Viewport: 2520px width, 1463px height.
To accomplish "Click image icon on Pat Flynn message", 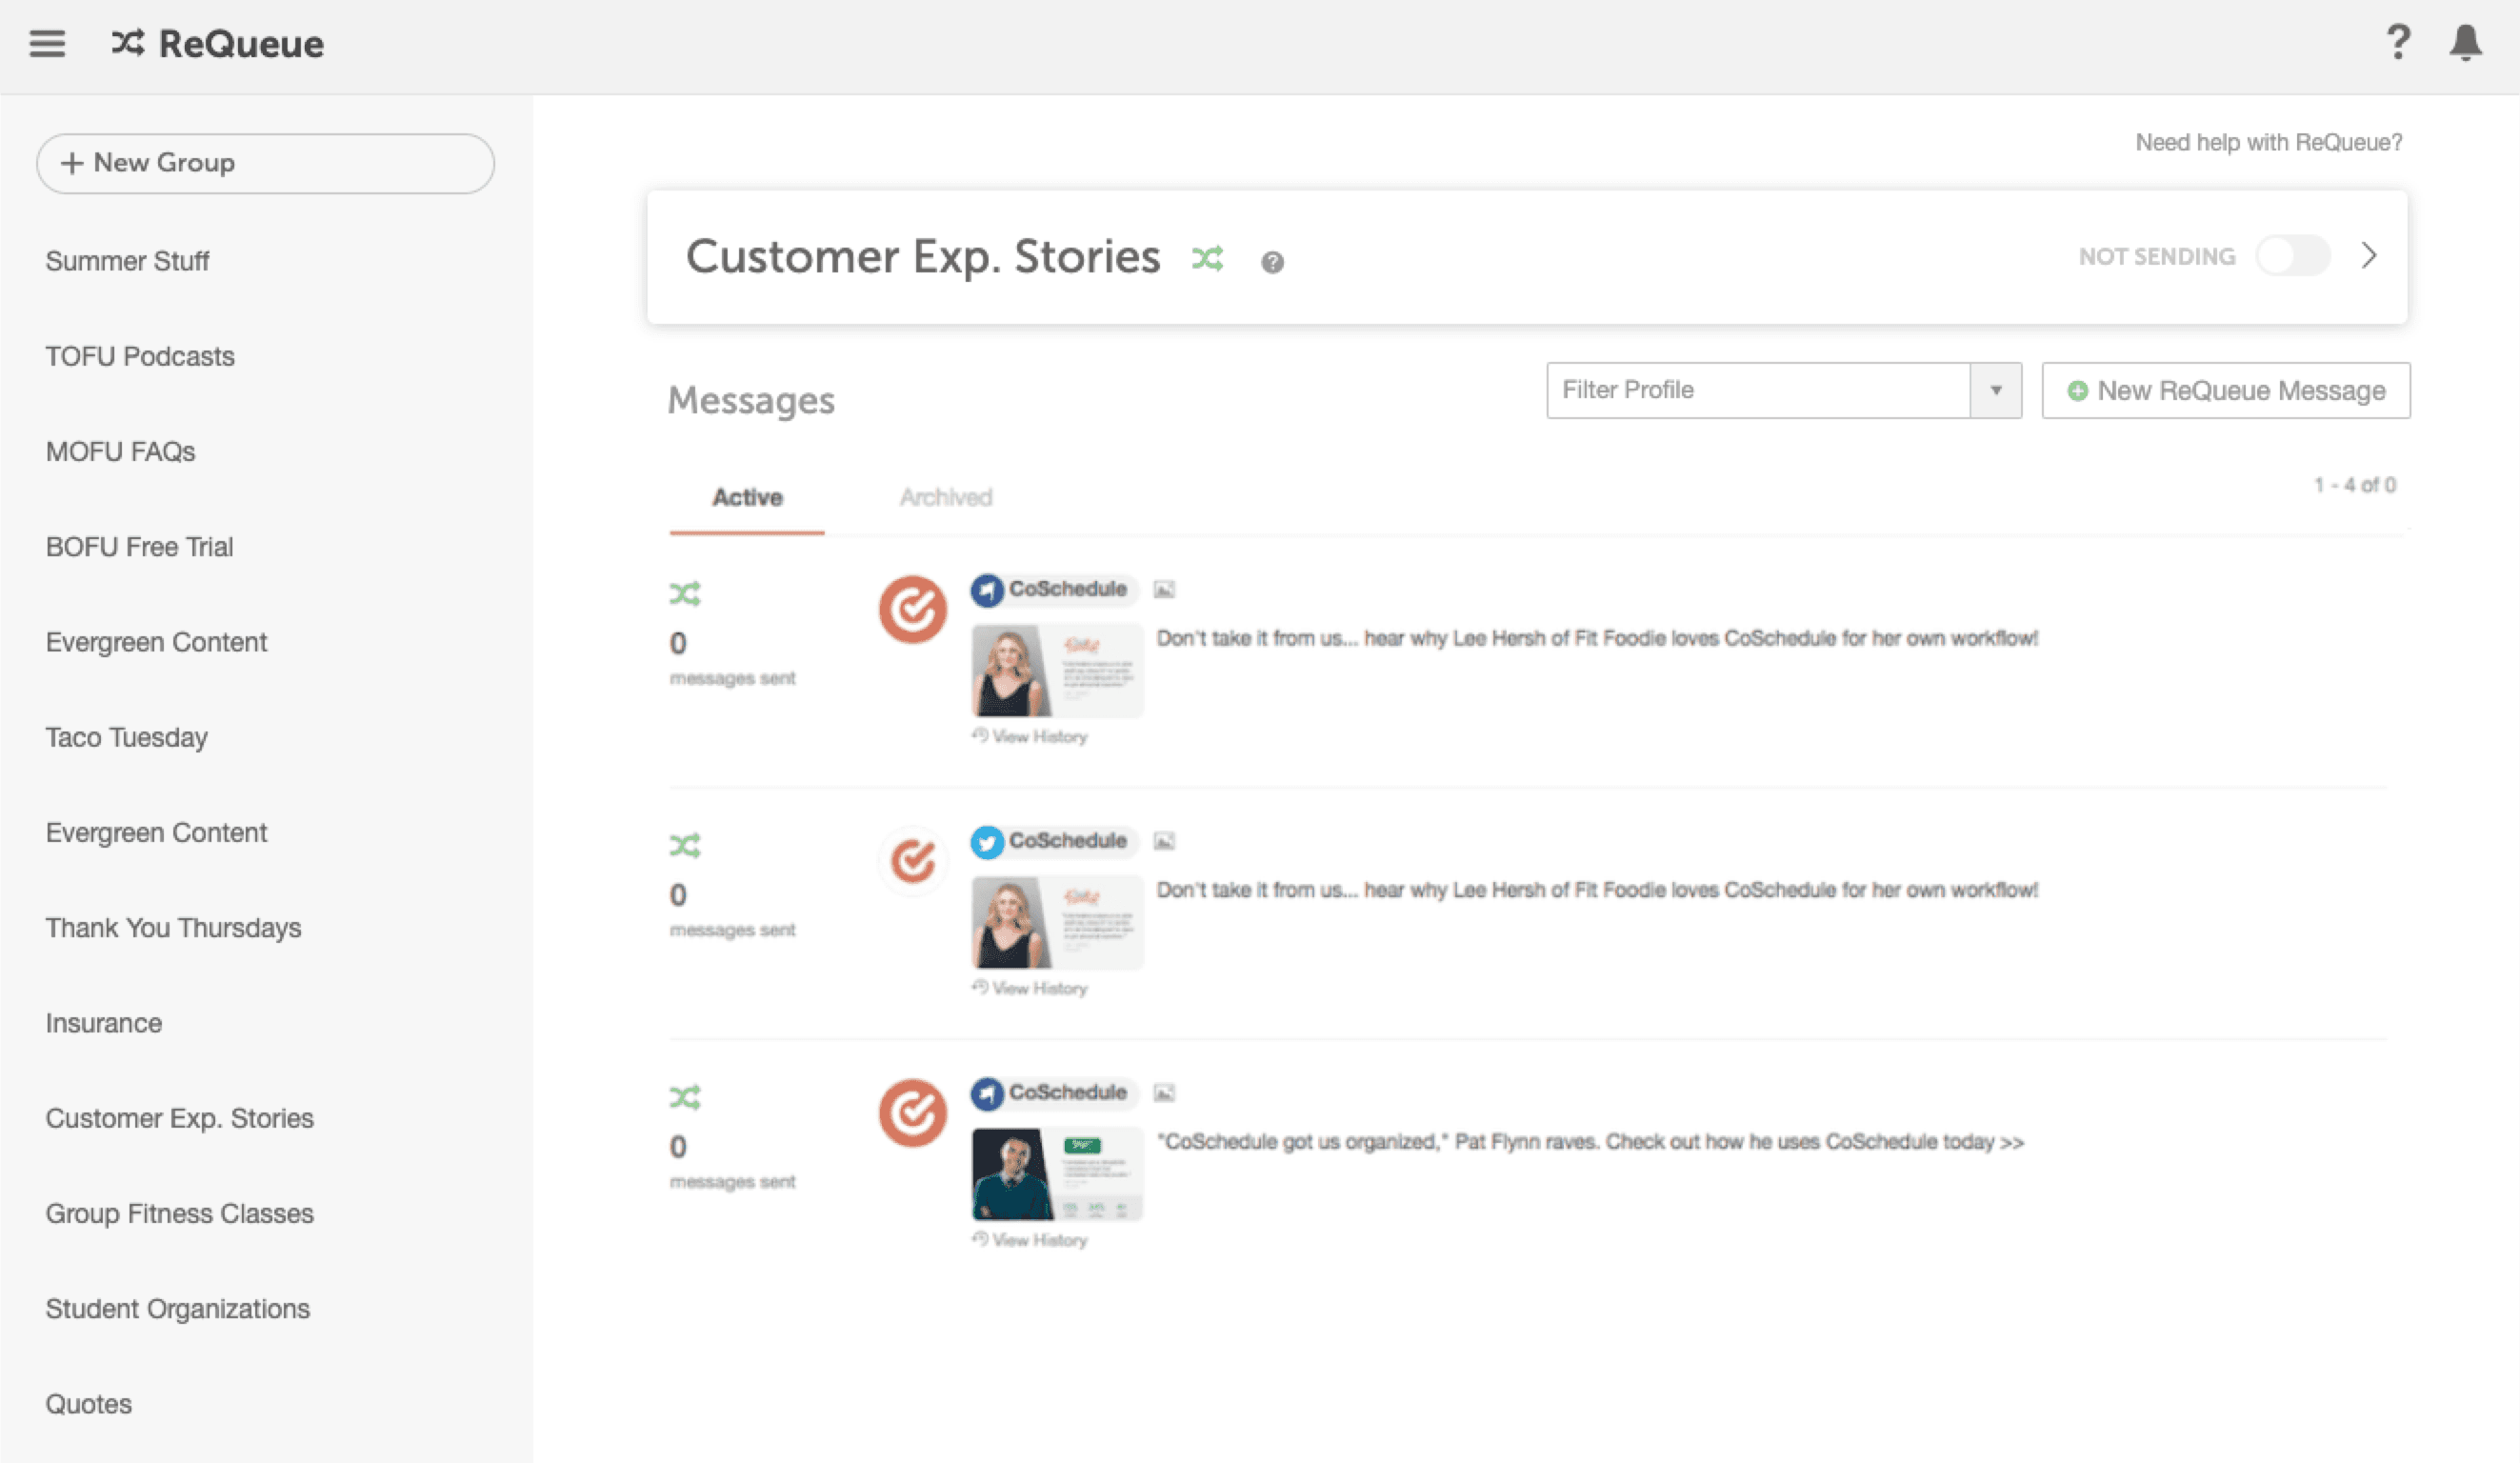I will (1164, 1094).
